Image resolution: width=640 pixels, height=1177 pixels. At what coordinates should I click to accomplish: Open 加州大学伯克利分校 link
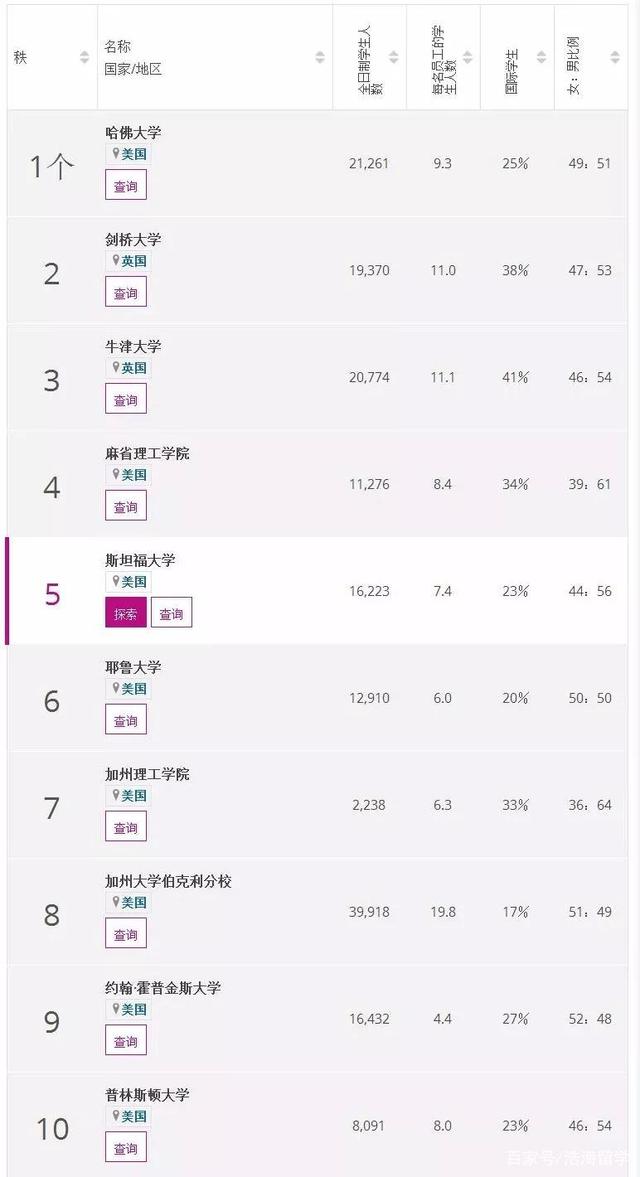coord(168,882)
